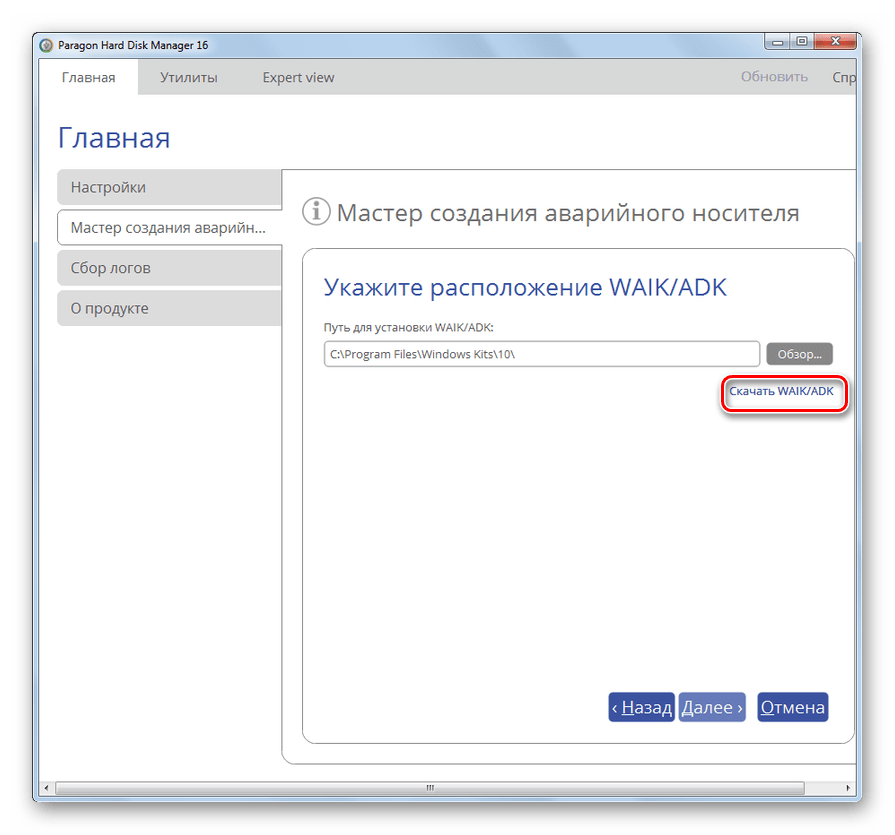
Task: Cancel the wizard with Отмена
Action: coord(792,707)
